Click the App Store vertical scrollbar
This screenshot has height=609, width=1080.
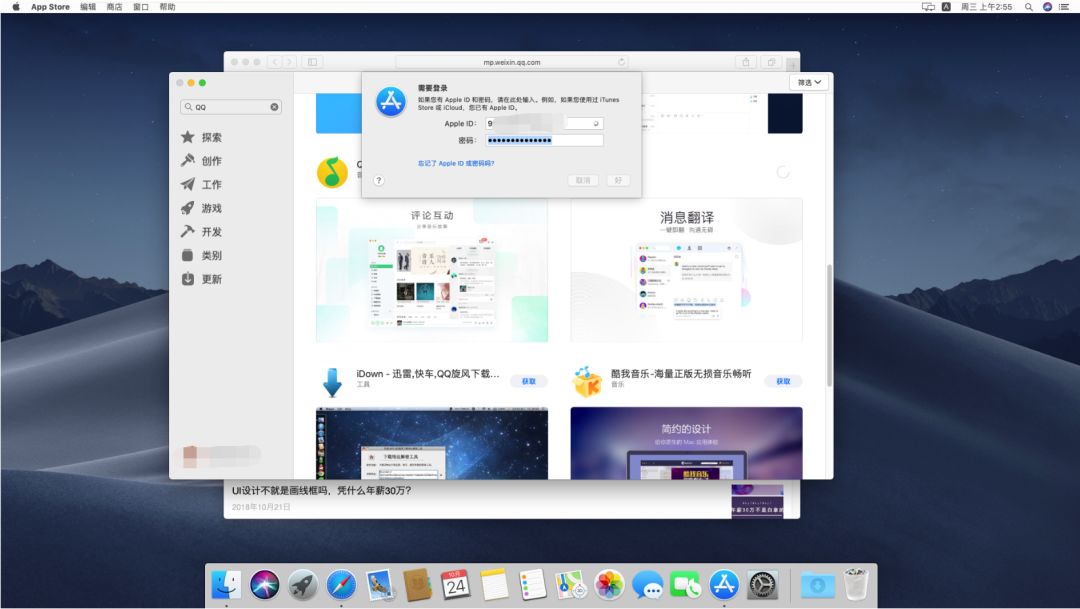pyautogui.click(x=829, y=325)
